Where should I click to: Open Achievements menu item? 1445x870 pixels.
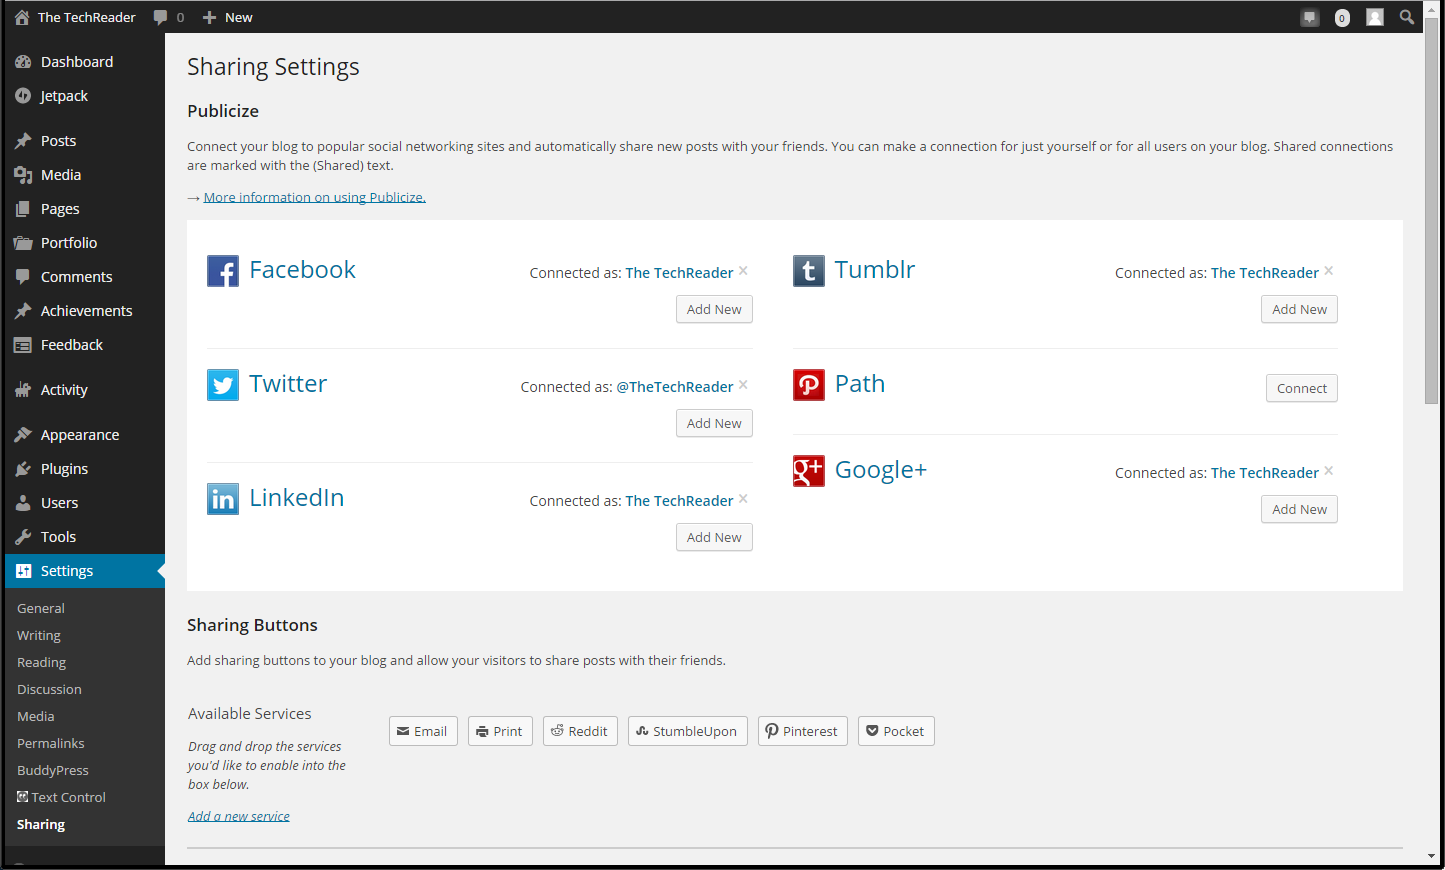[85, 311]
